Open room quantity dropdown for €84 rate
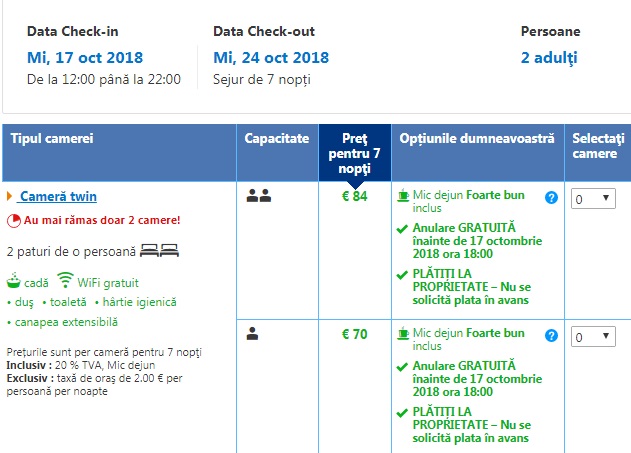This screenshot has height=453, width=631. [x=593, y=200]
